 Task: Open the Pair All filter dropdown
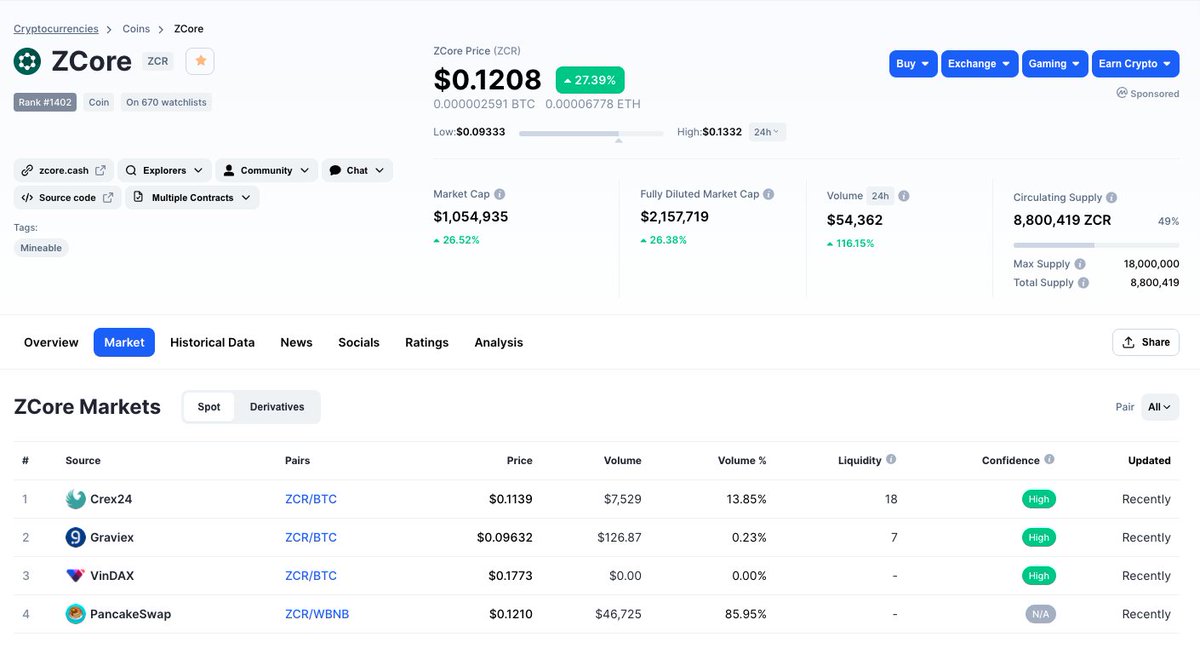tap(1160, 407)
